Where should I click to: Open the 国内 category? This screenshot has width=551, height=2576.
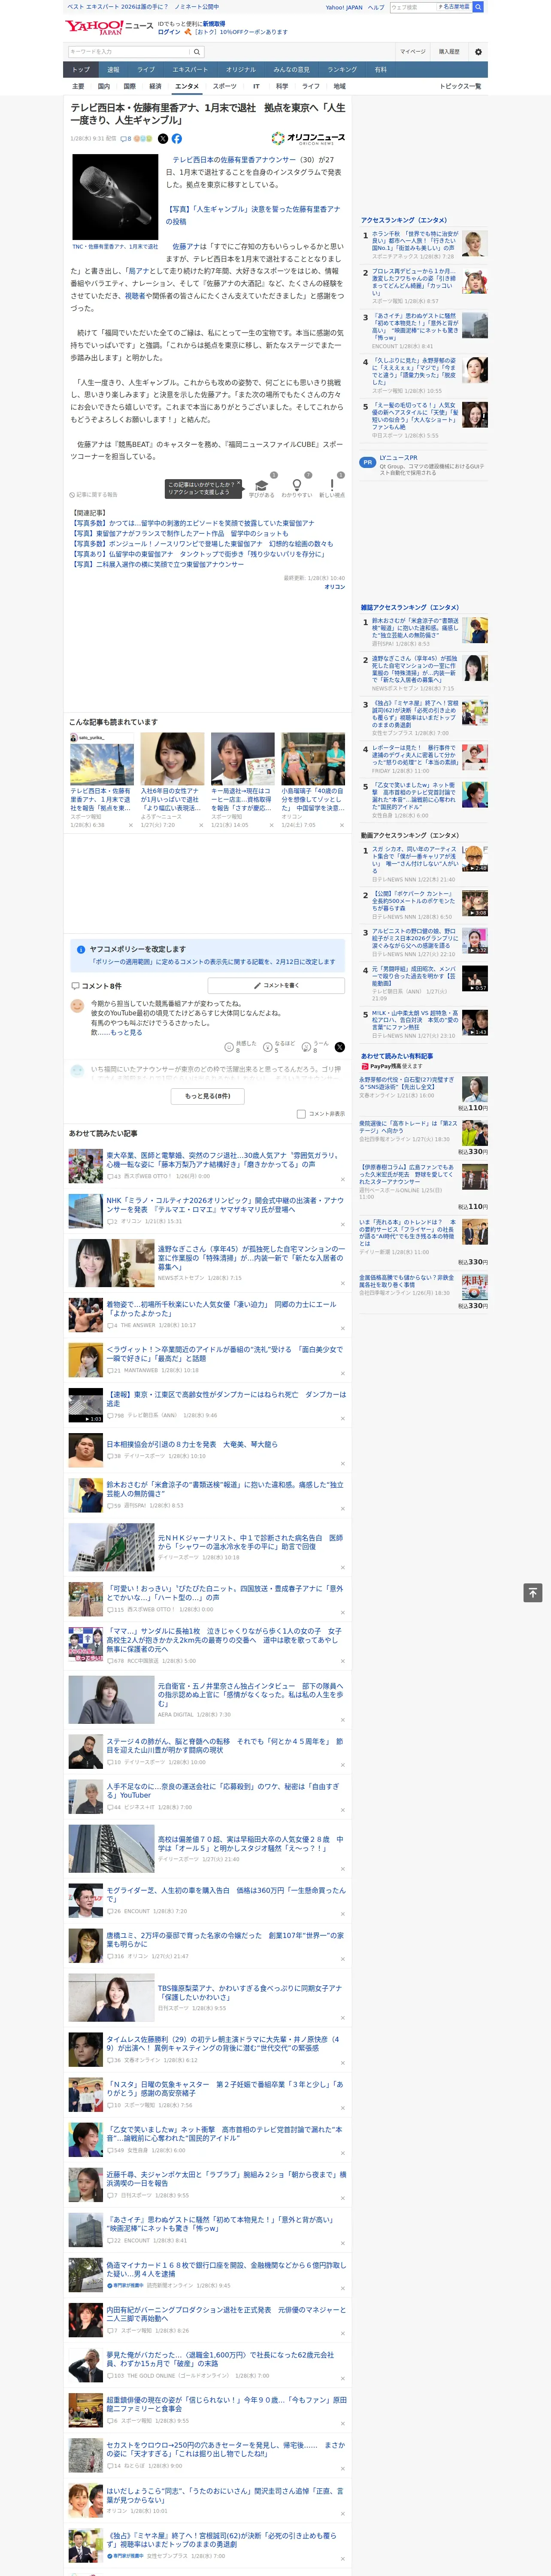pos(103,86)
